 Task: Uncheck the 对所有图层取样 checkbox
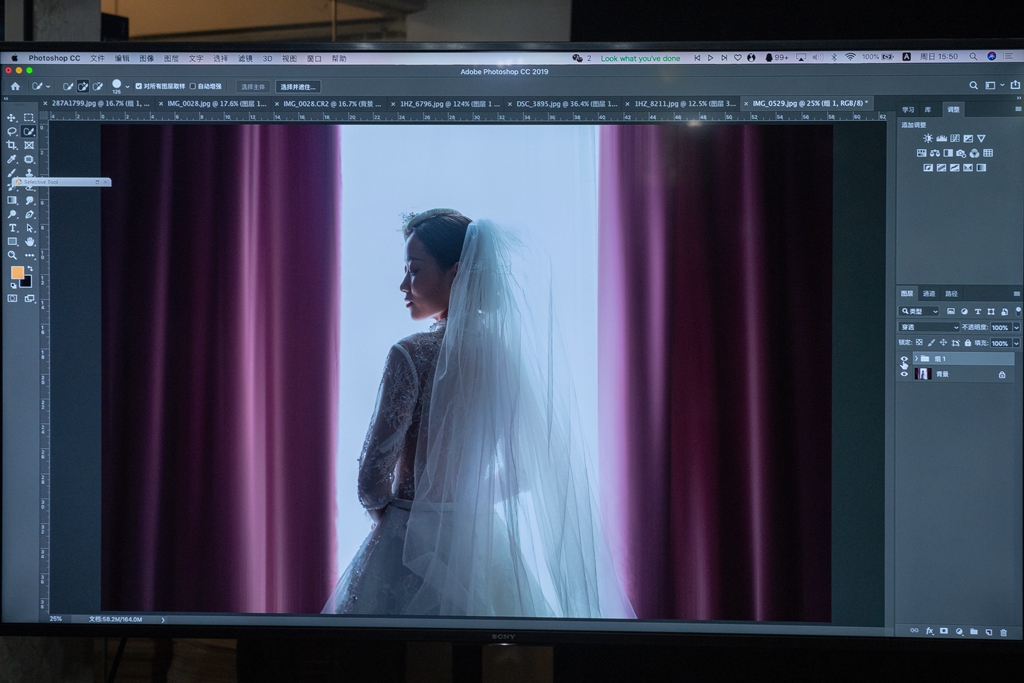[x=138, y=86]
